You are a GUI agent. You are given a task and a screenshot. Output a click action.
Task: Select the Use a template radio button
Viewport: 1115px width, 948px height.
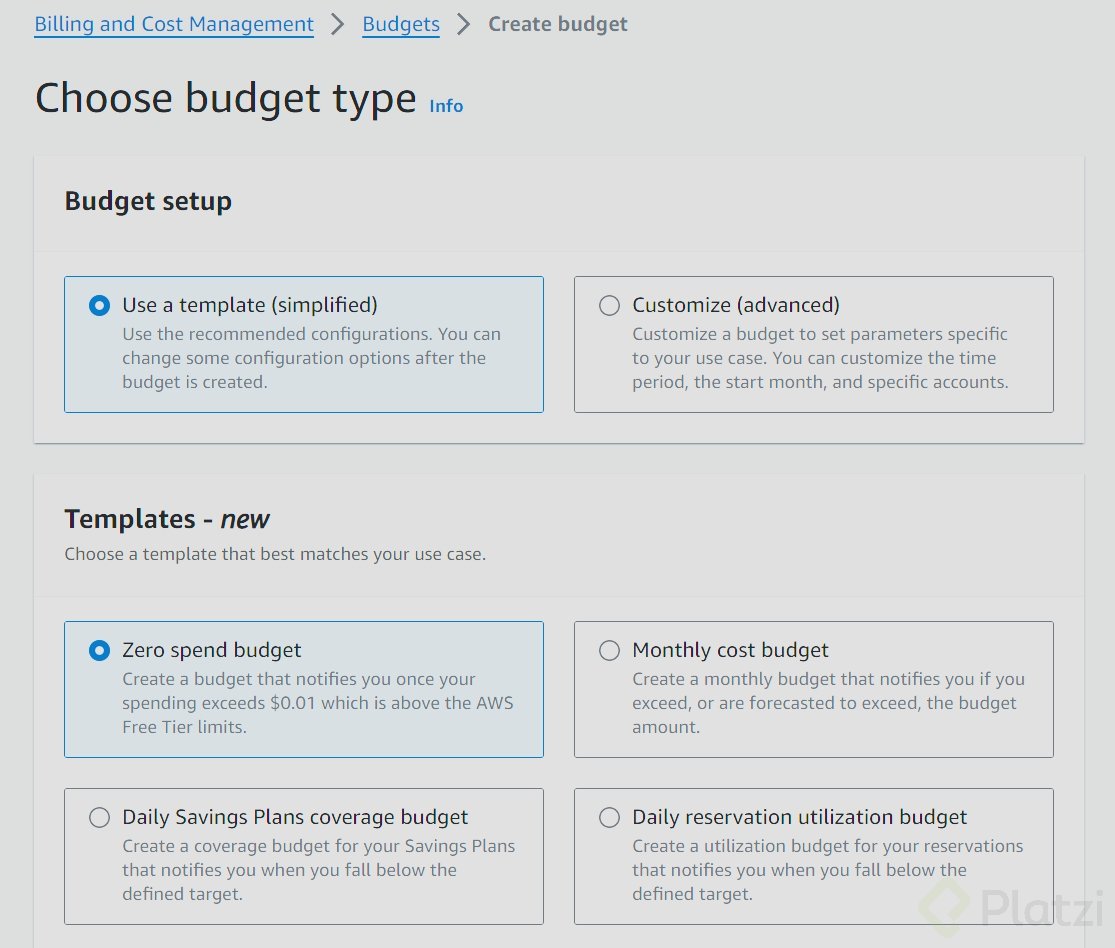coord(99,306)
